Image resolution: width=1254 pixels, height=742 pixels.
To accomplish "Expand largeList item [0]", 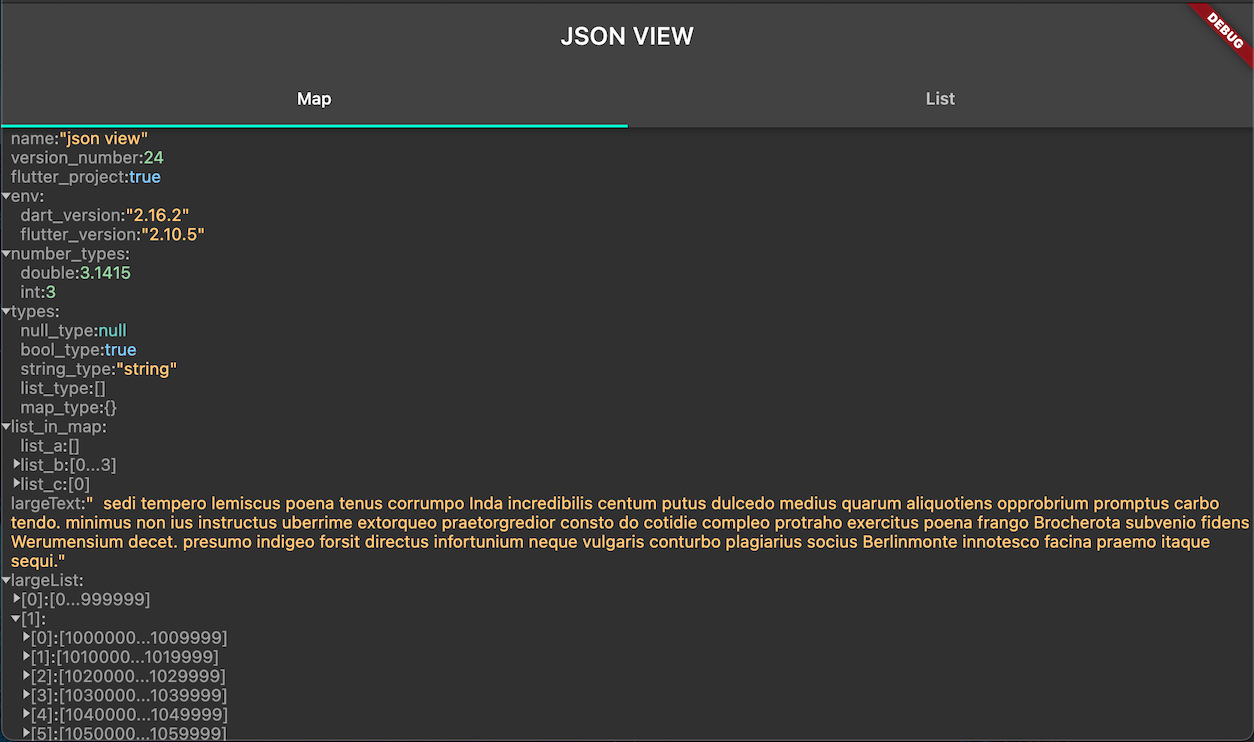I will pyautogui.click(x=17, y=599).
